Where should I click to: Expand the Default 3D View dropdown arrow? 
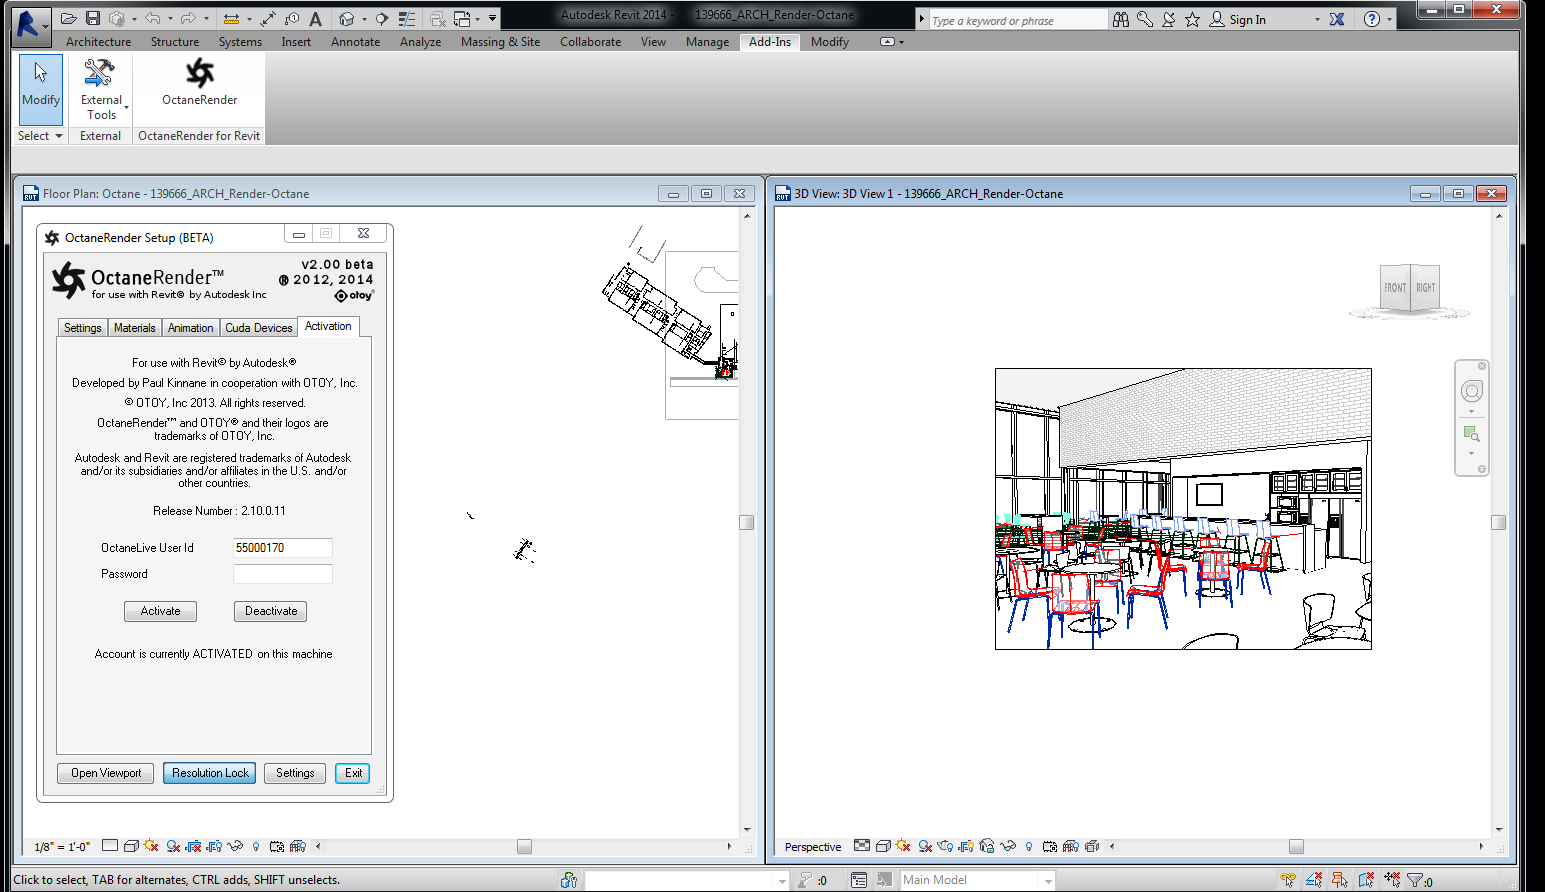363,19
